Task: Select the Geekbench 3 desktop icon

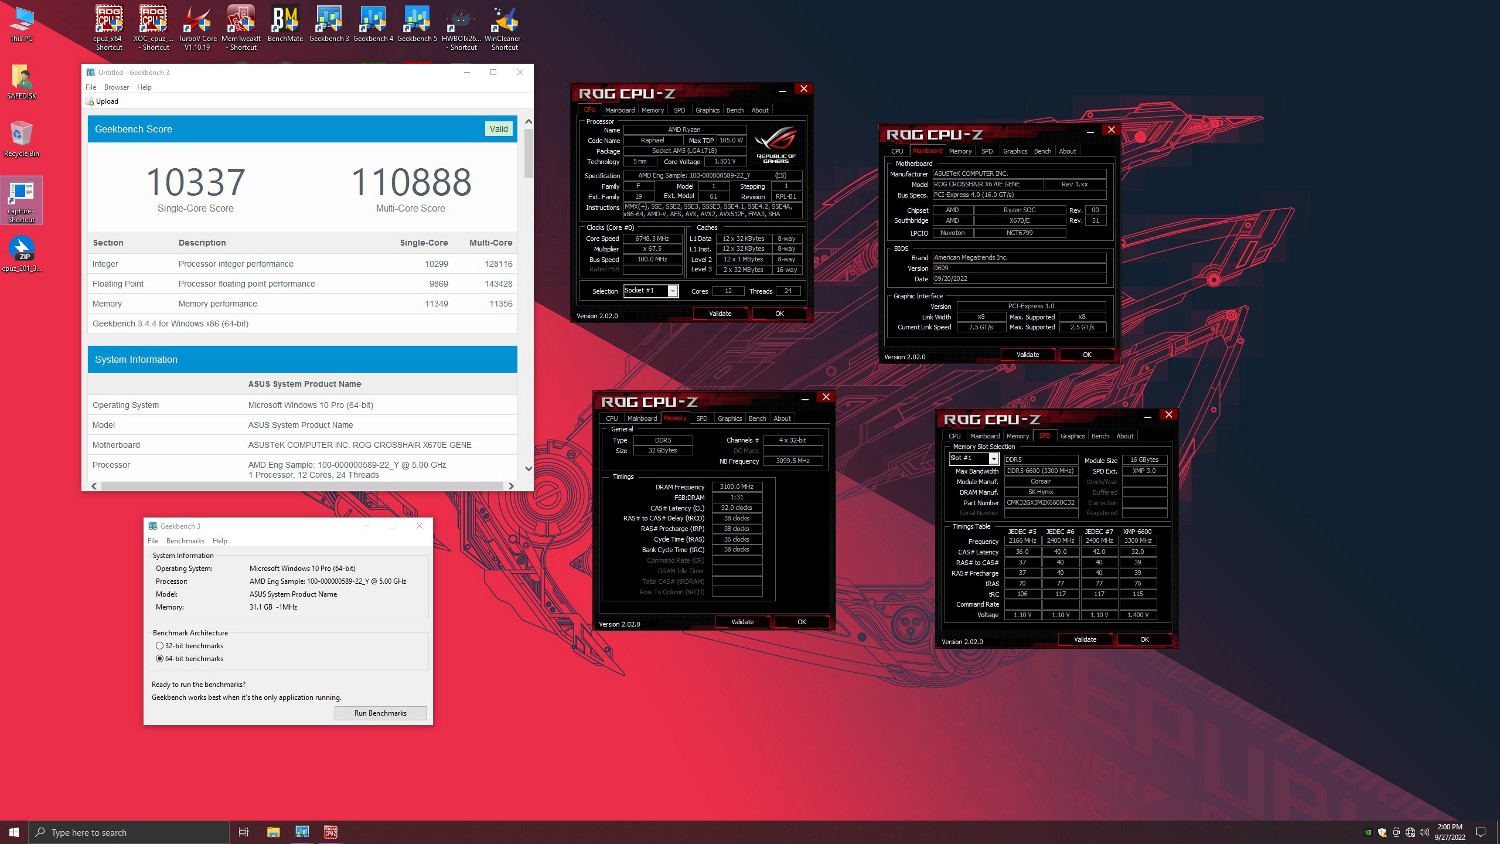Action: tap(329, 24)
